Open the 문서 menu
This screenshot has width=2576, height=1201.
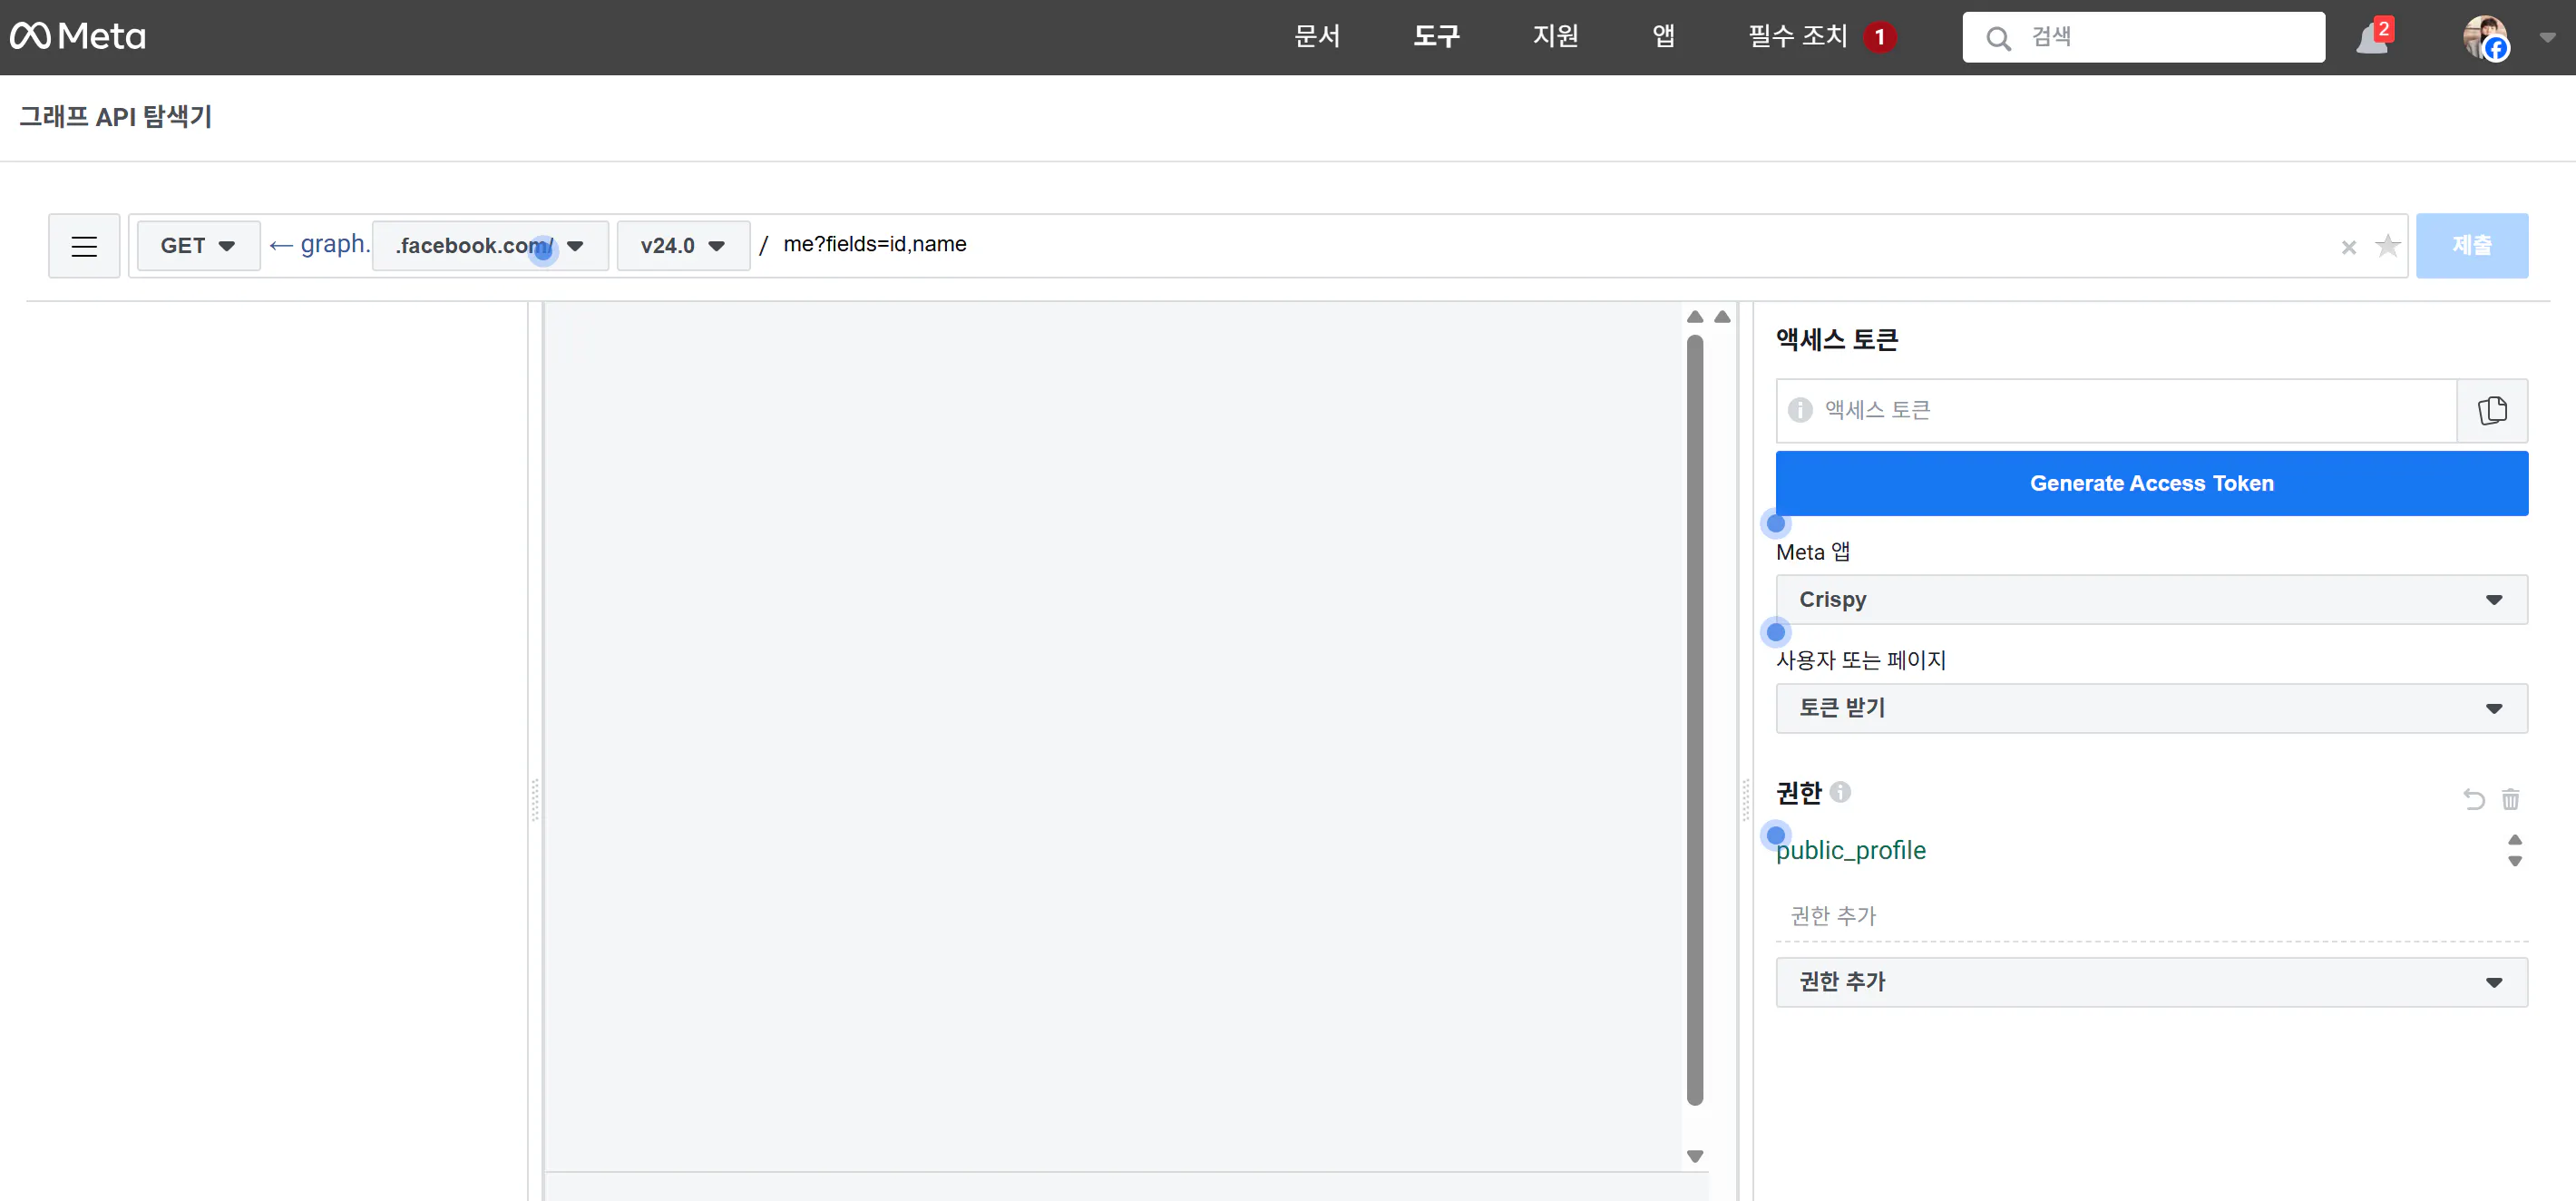pyautogui.click(x=1316, y=37)
